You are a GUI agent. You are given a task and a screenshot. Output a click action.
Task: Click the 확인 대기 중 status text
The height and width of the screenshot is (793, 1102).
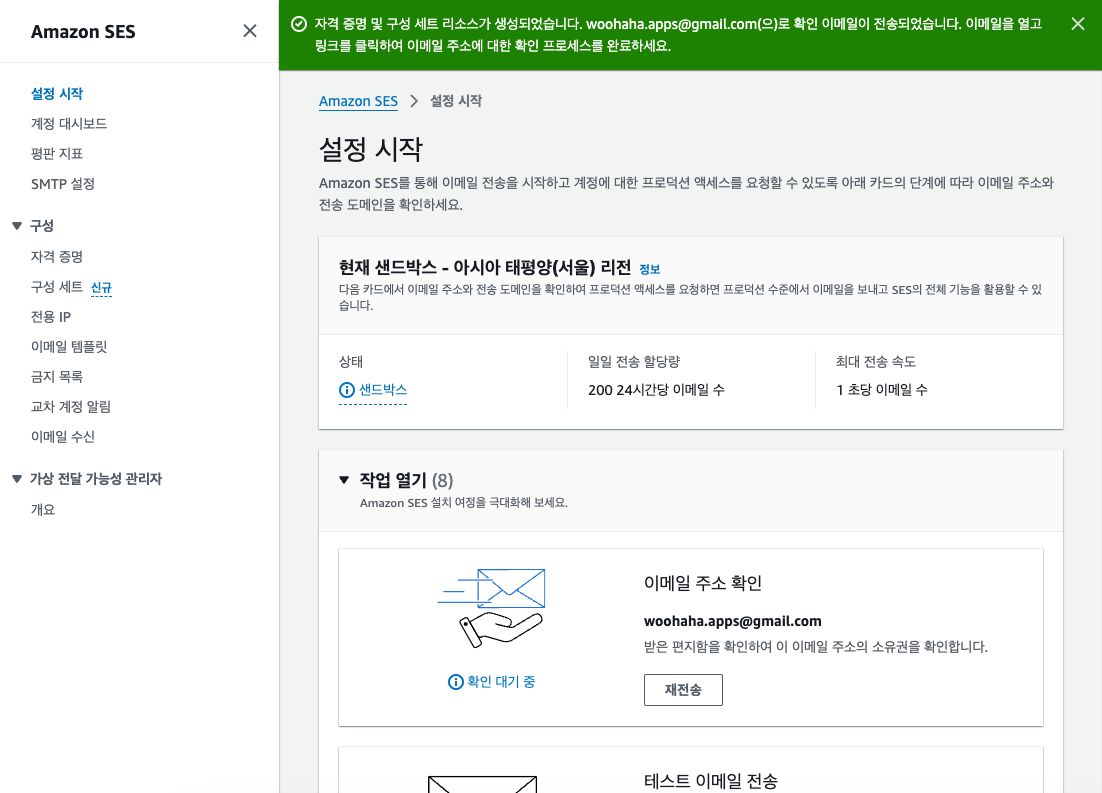tap(501, 682)
